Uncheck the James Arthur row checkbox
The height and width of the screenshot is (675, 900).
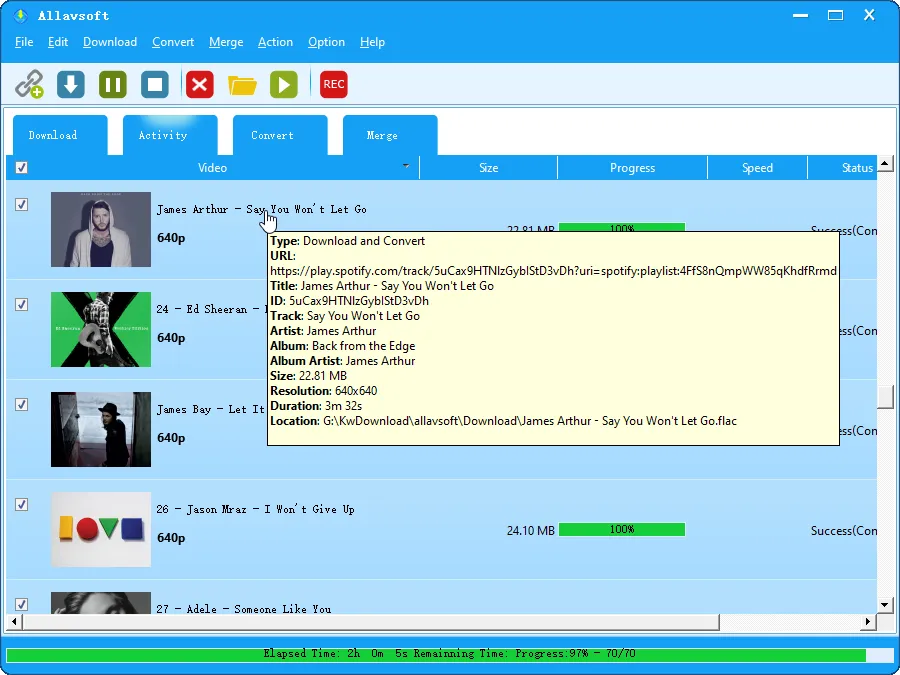pos(21,204)
